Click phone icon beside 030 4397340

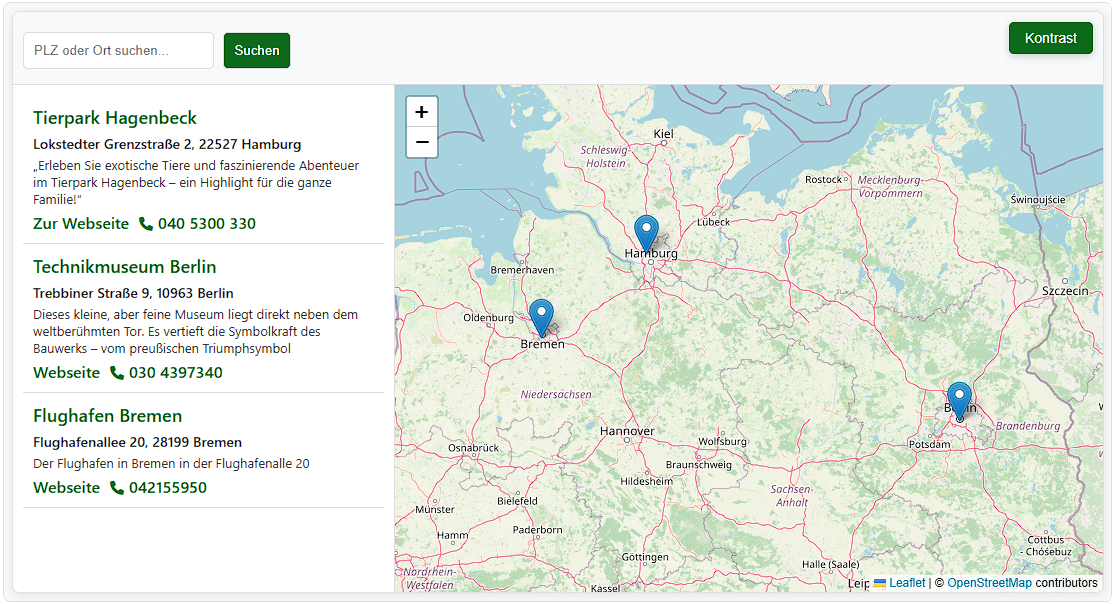[117, 373]
